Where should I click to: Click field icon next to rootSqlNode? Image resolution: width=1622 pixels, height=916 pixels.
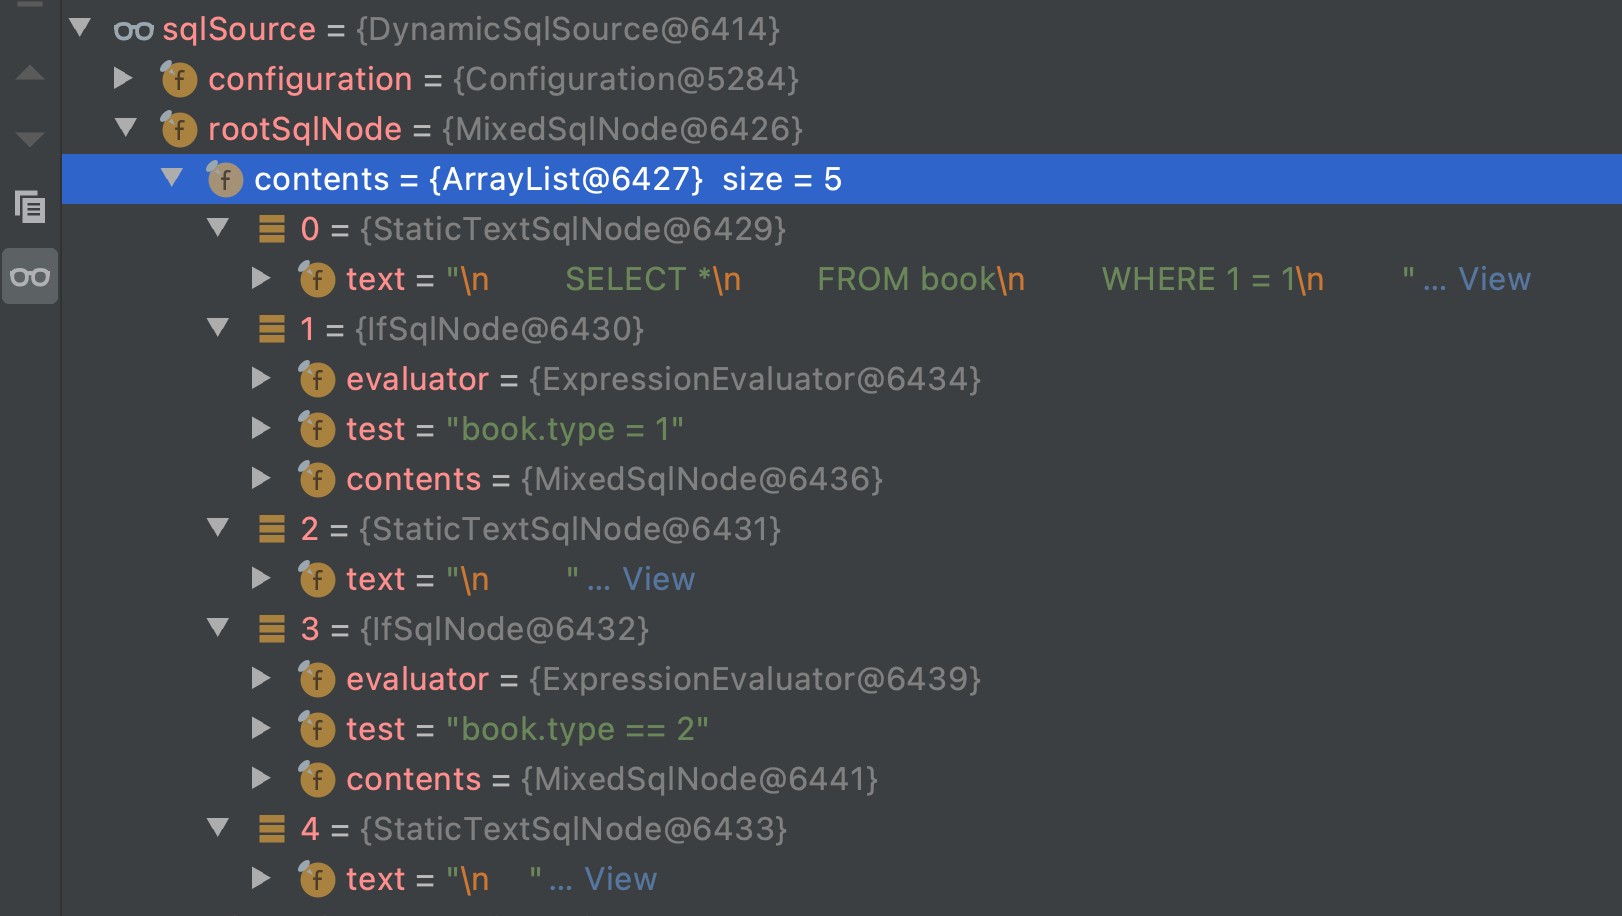(x=179, y=128)
